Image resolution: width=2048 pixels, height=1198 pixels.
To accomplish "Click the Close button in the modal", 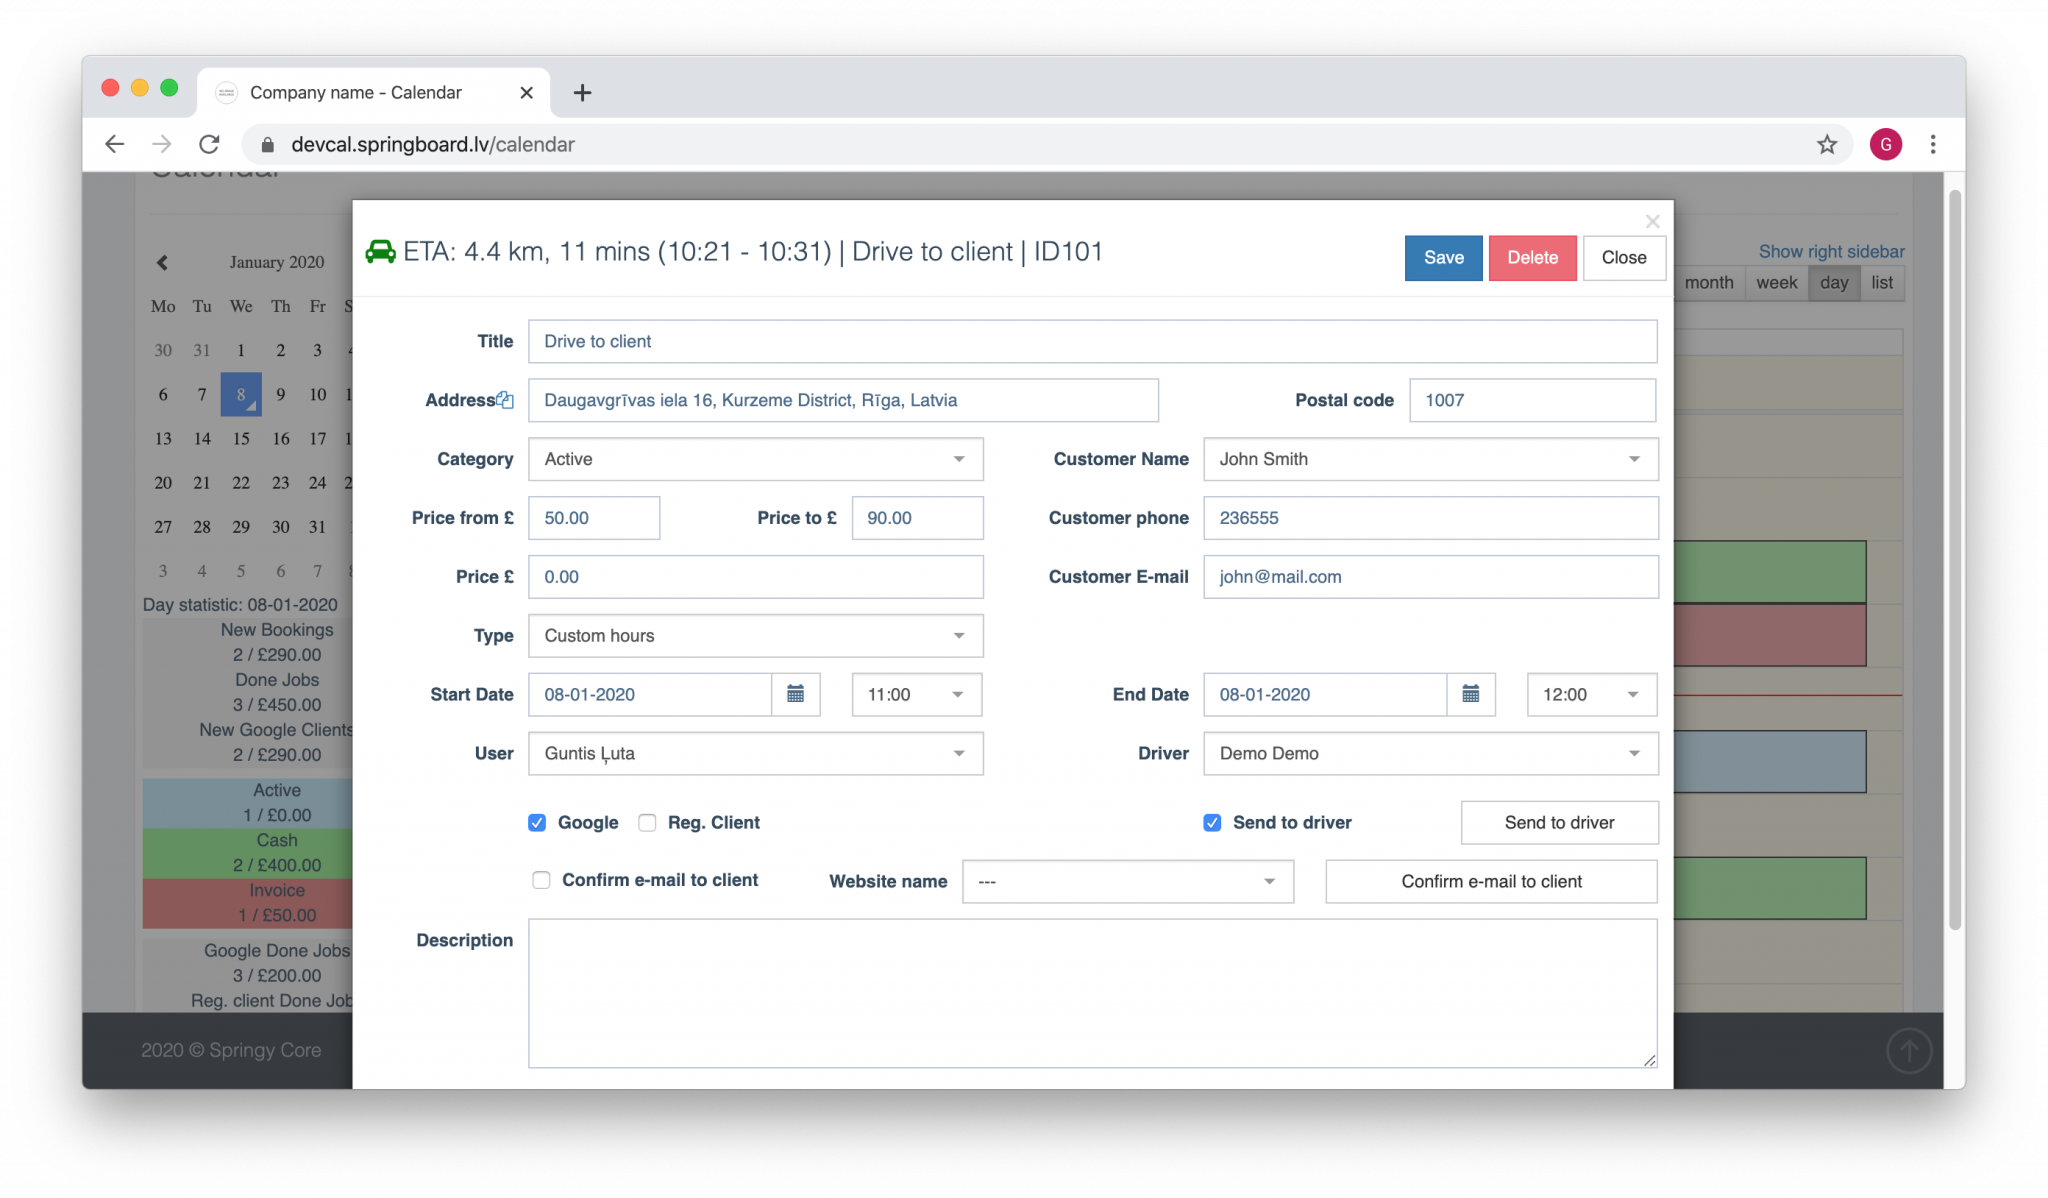I will (1623, 258).
